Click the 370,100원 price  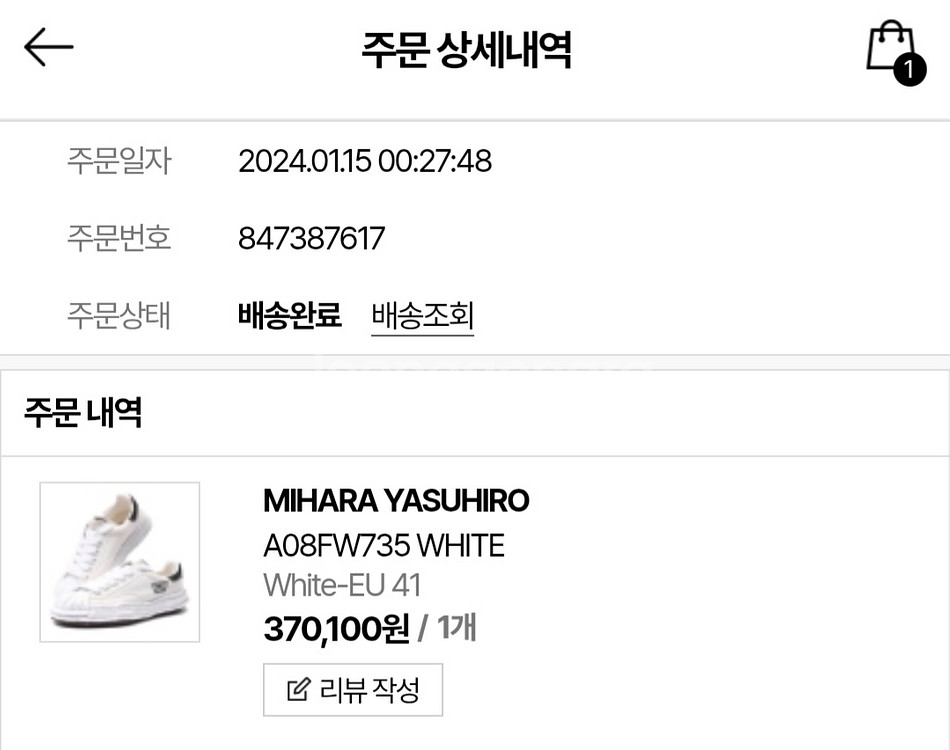pyautogui.click(x=336, y=629)
